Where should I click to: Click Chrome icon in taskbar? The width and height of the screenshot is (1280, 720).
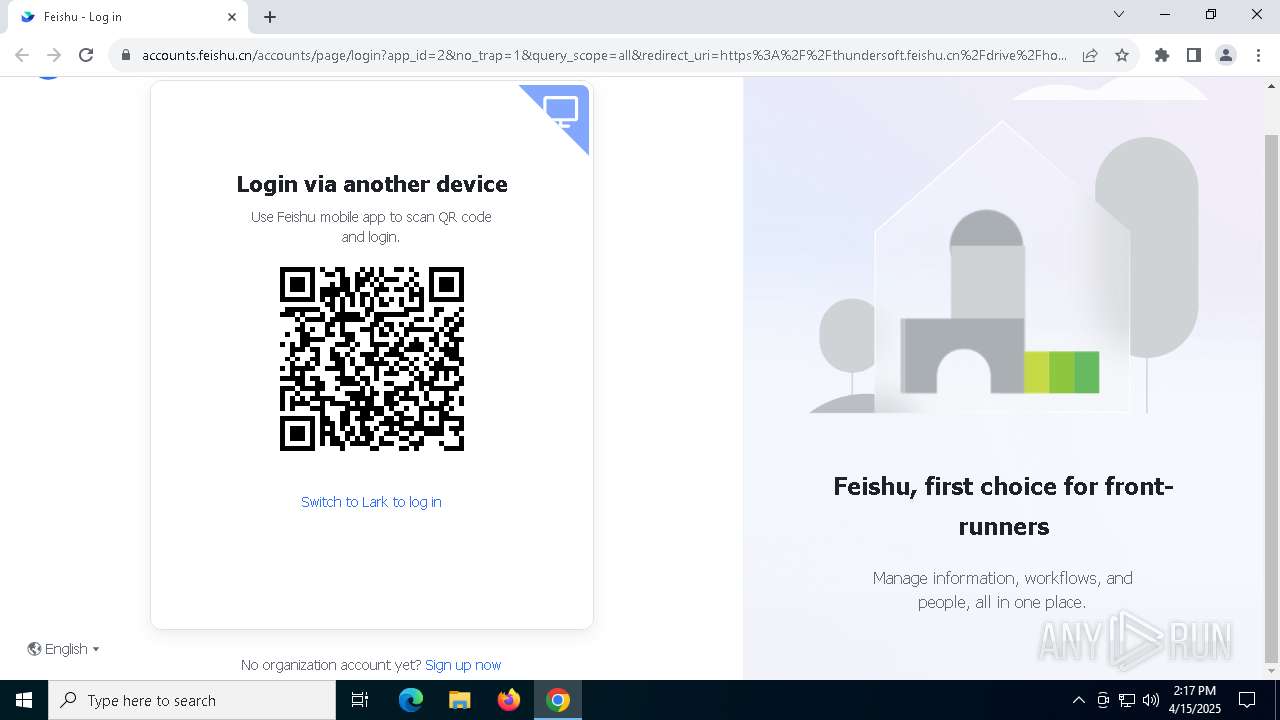pos(558,700)
